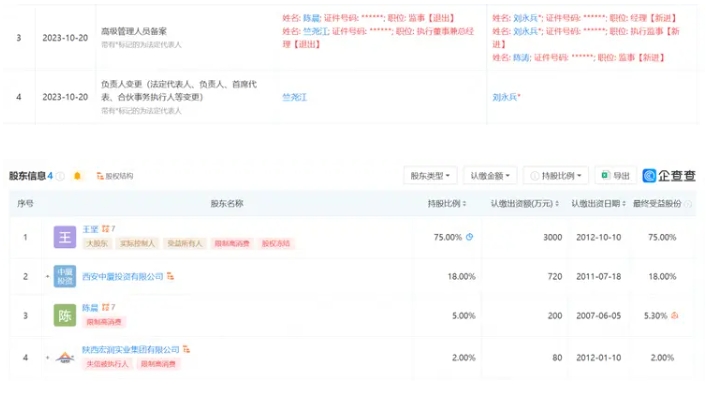707x399 pixels.
Task: Click the 2012-01-10 subscription date
Action: (598, 358)
